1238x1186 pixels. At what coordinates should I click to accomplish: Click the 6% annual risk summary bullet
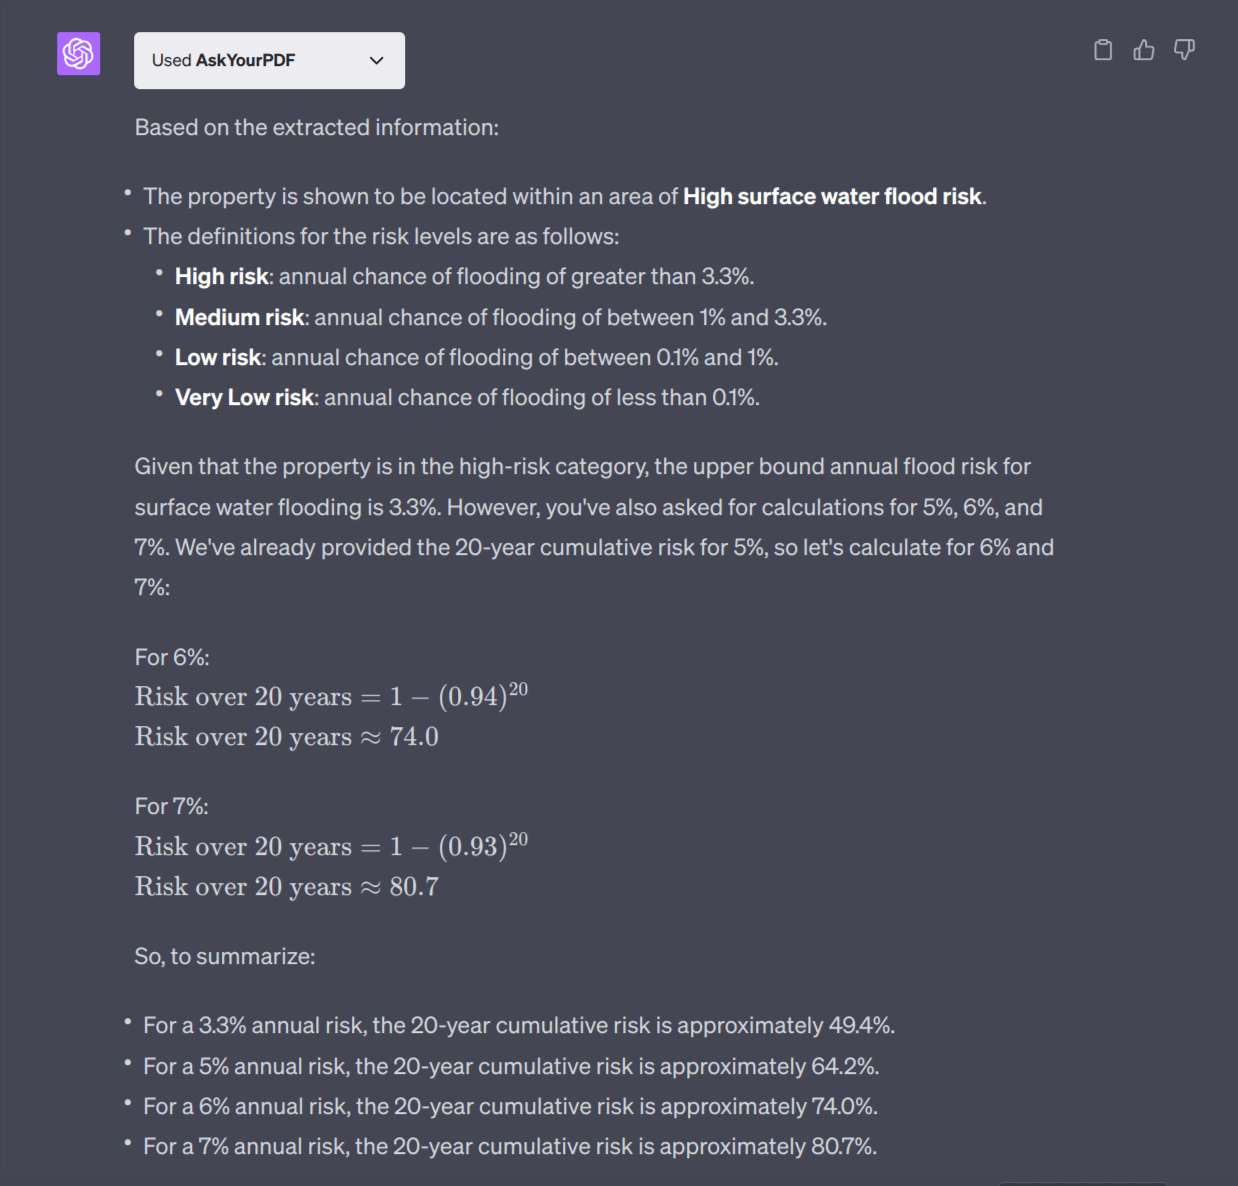coord(510,1107)
